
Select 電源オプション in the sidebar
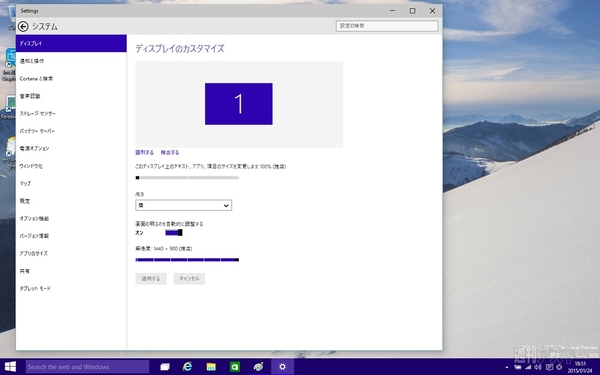click(71, 148)
